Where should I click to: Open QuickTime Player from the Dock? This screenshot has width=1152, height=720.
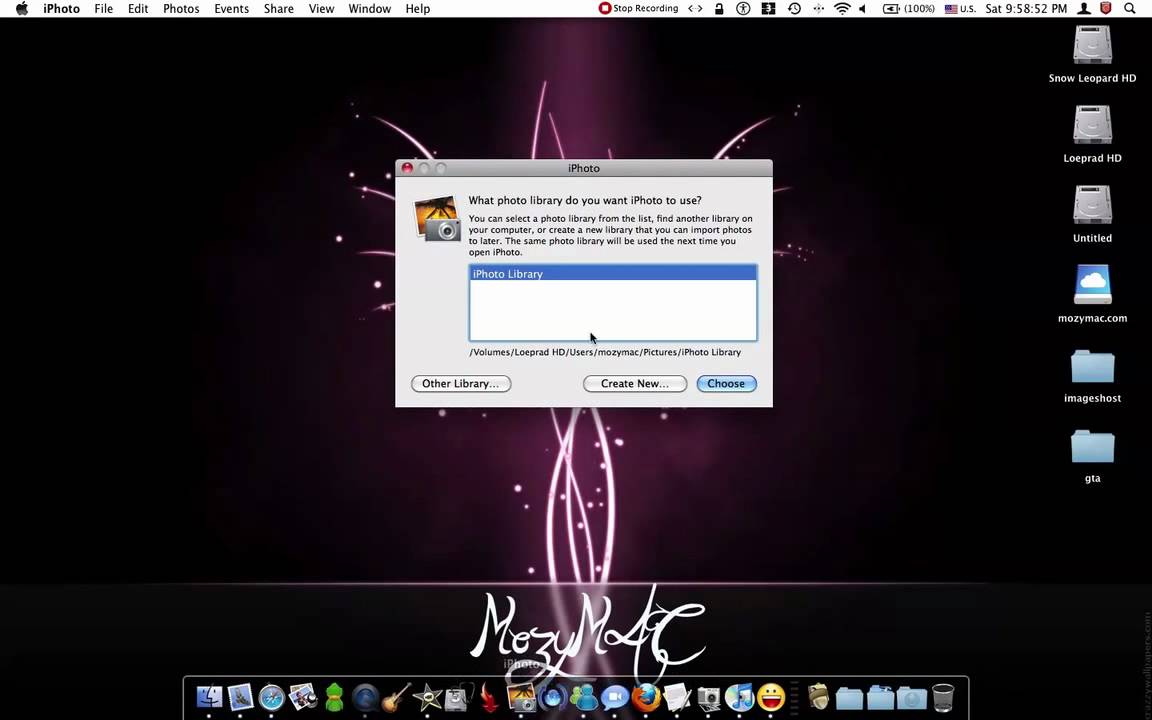[365, 696]
